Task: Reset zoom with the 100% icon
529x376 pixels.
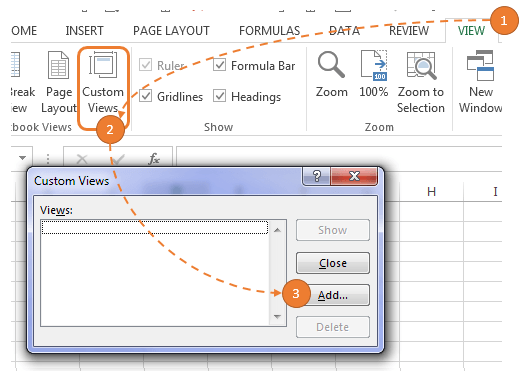Action: [x=373, y=65]
